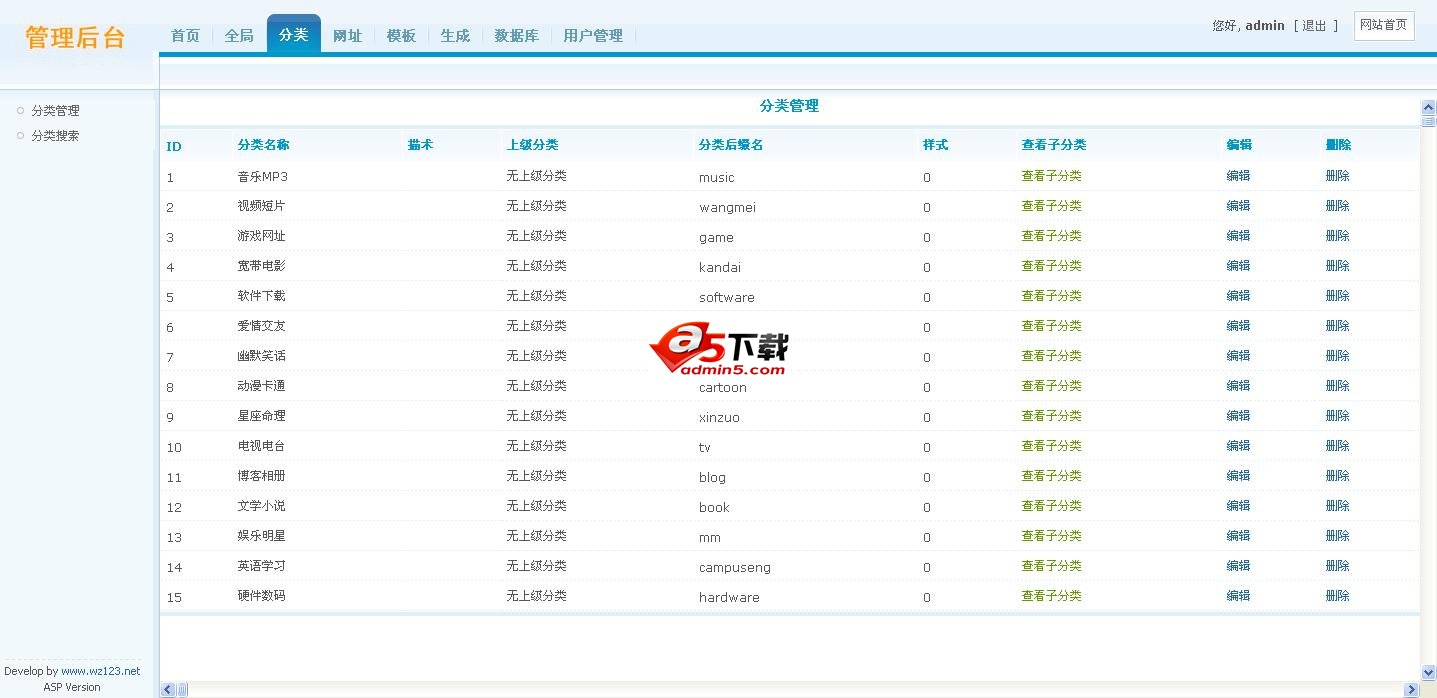Viewport: 1437px width, 698px height.
Task: Click the horizontal scrollbar right arrow
Action: tap(1411, 690)
